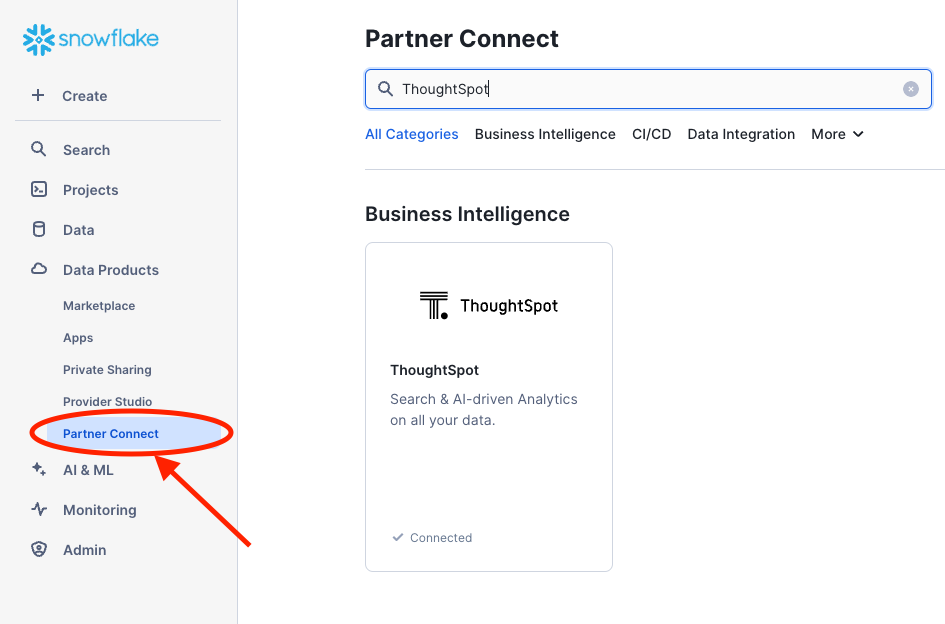Expand the More categories dropdown
The image size is (945, 624).
837,134
